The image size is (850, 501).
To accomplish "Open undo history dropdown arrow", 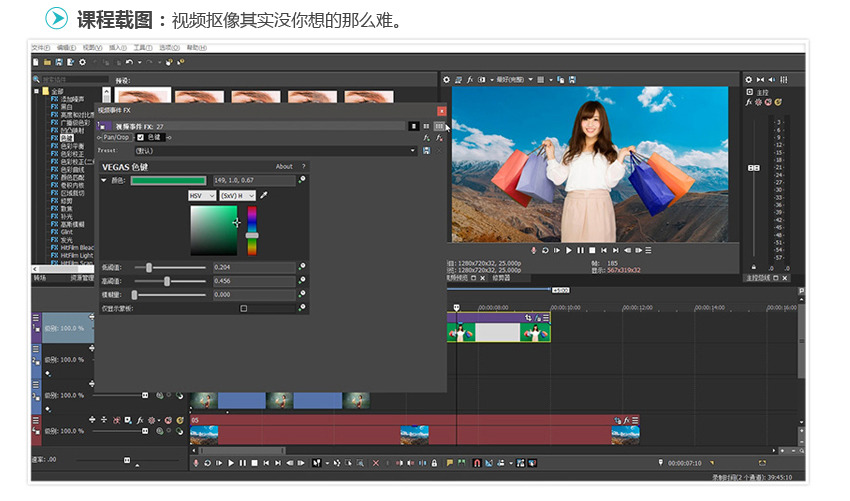I will pos(139,62).
